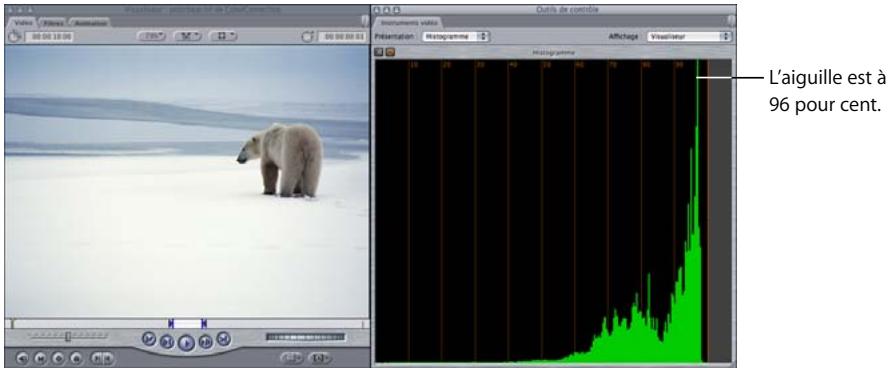This screenshot has height=370, width=890.
Task: Open the Présentation dropdown set to Histogramme
Action: pos(456,36)
